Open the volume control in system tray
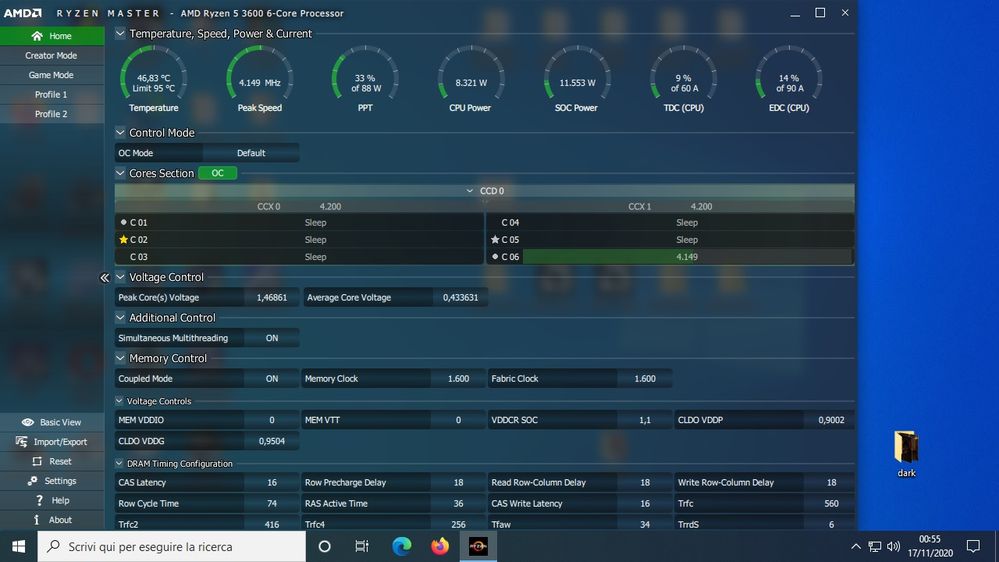The width and height of the screenshot is (999, 562). pyautogui.click(x=893, y=546)
